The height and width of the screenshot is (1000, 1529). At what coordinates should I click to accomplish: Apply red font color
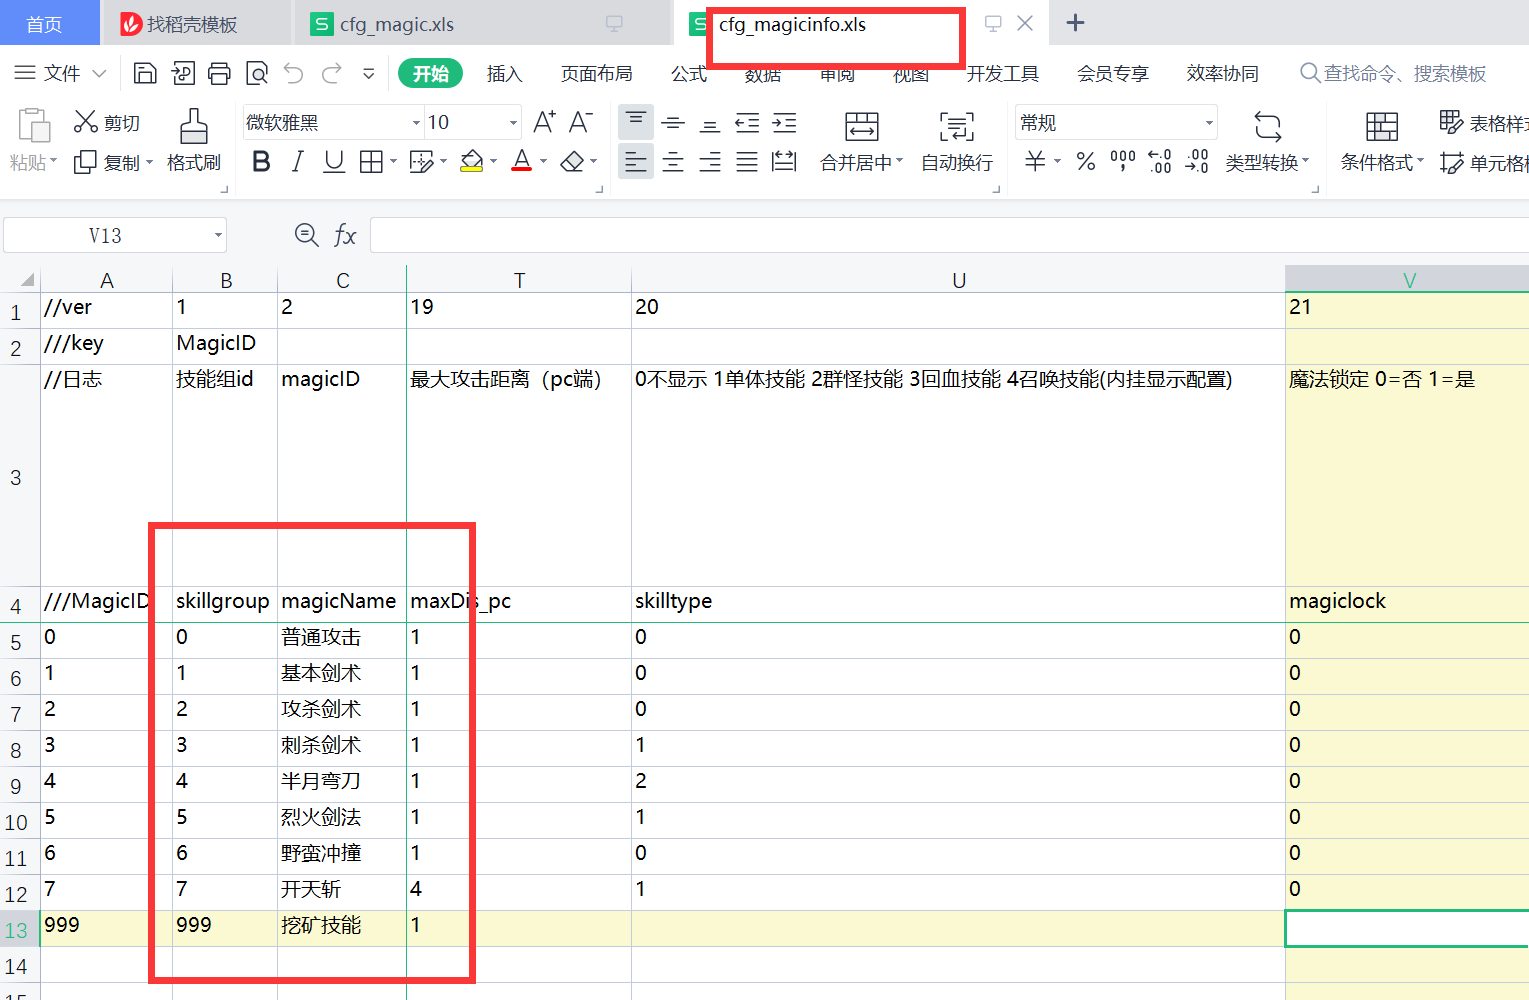pos(522,161)
